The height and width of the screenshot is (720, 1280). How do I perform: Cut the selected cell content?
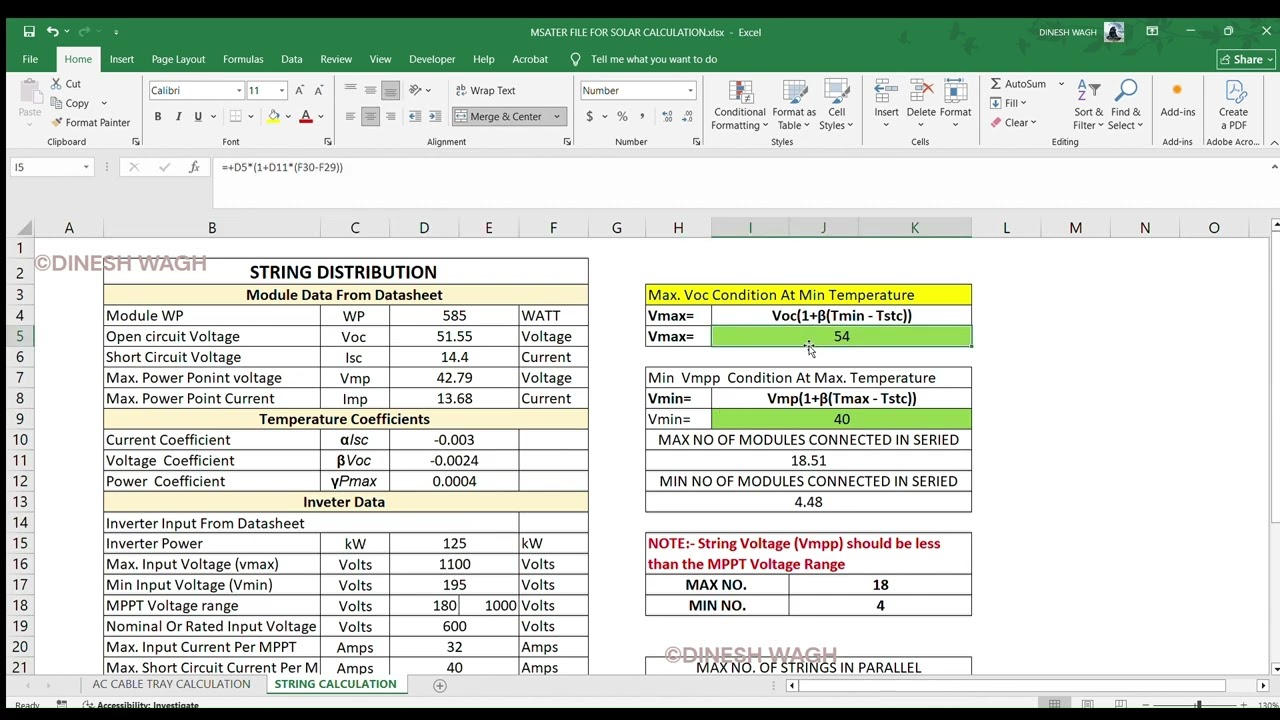66,84
